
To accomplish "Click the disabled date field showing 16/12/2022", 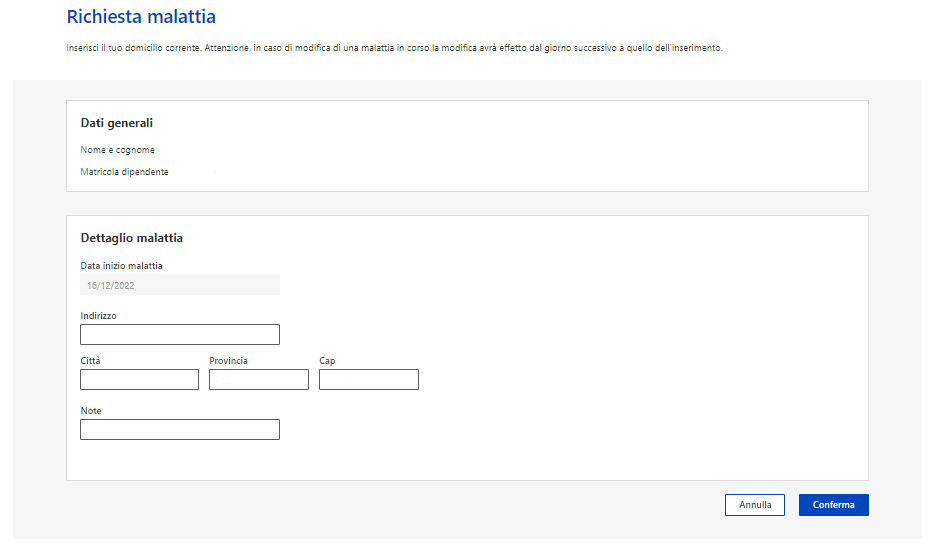I will [x=180, y=285].
